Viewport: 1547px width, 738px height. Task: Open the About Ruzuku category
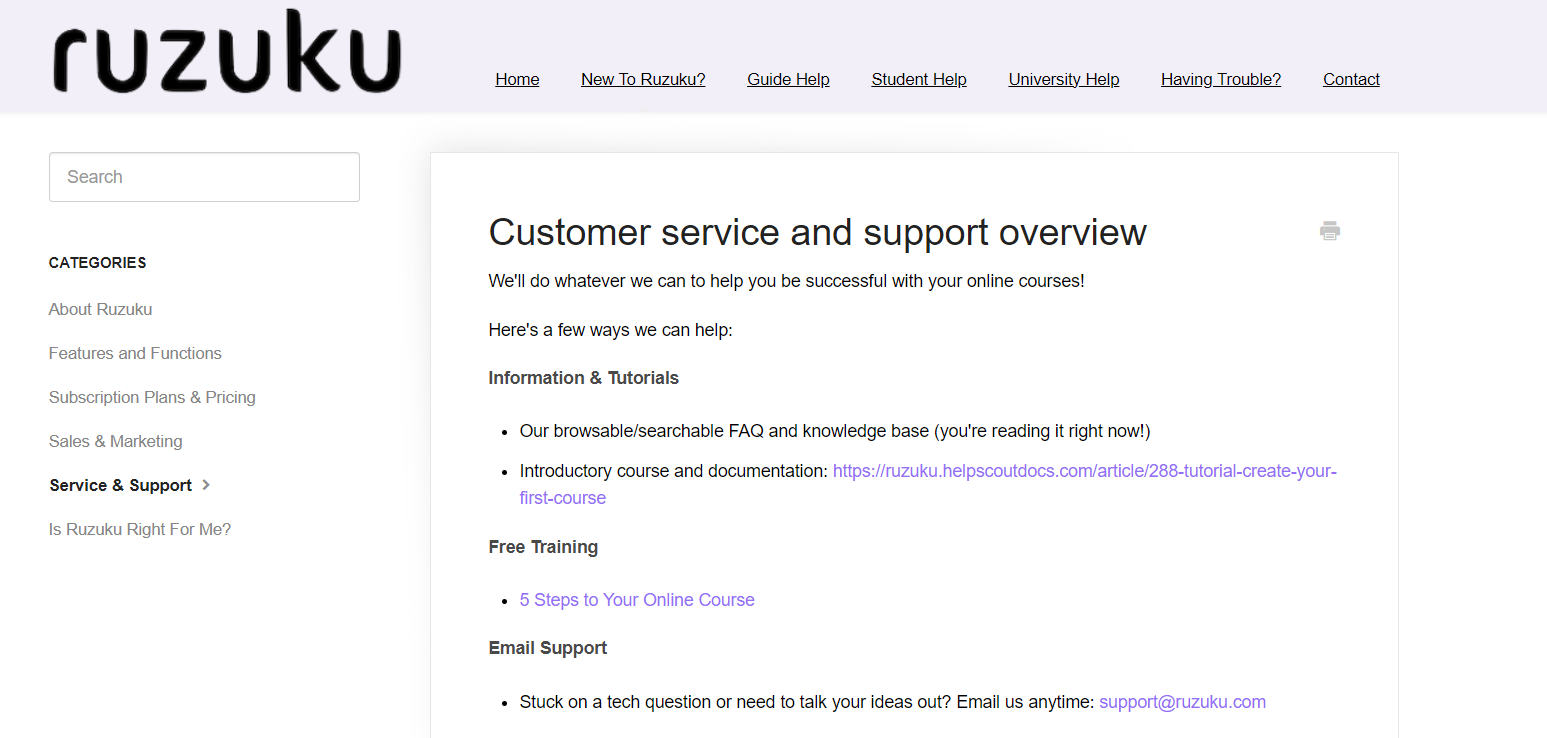(x=100, y=309)
